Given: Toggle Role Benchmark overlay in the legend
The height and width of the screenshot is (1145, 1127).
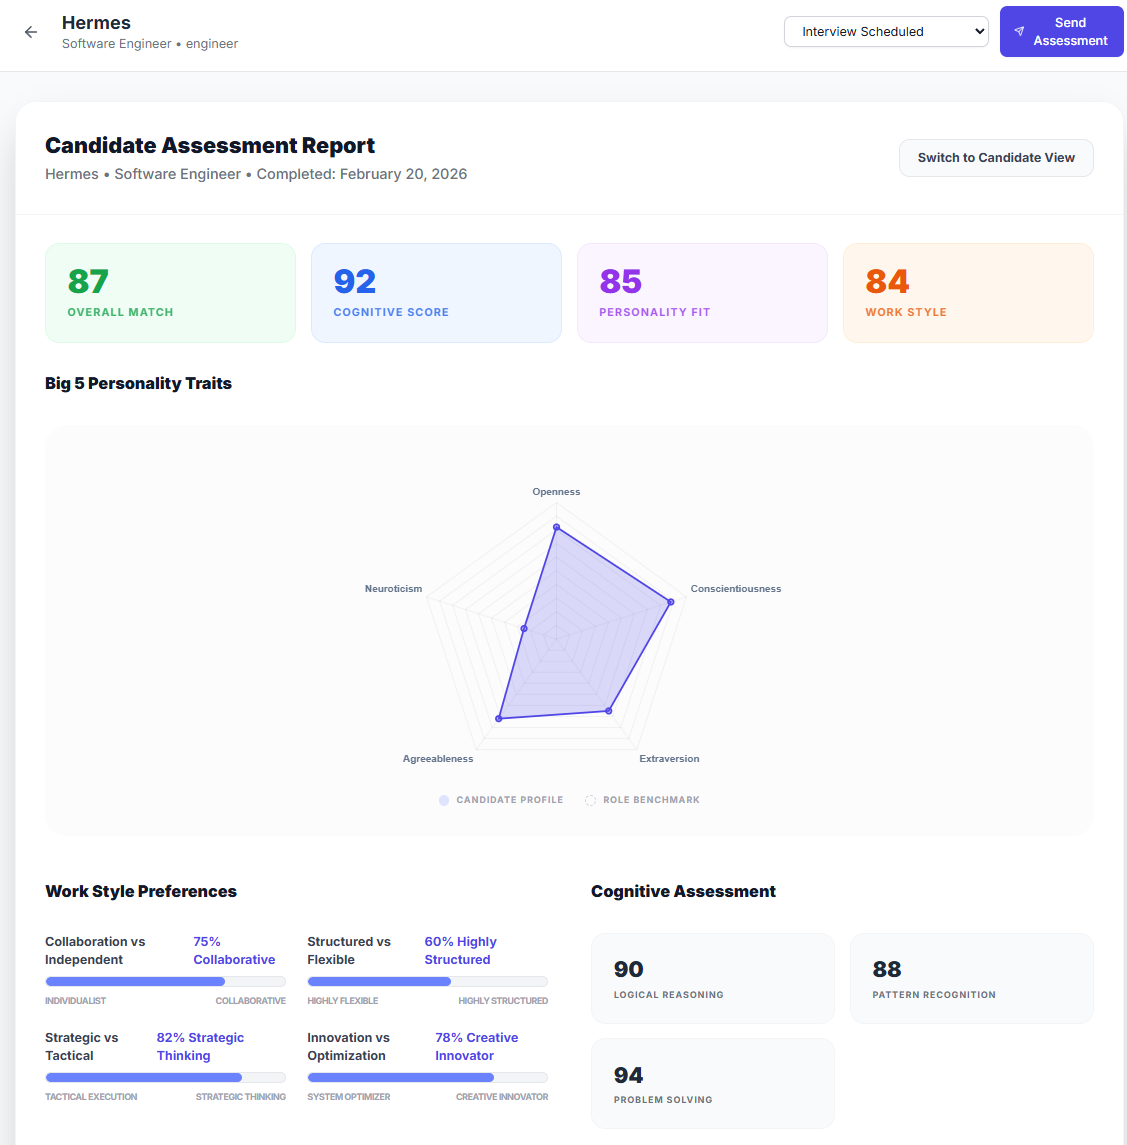Looking at the screenshot, I should 644,799.
